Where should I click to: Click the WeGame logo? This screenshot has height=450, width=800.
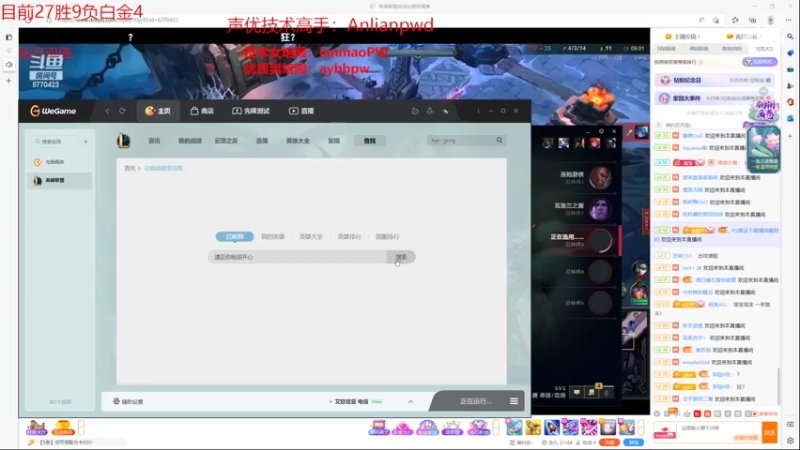53,111
